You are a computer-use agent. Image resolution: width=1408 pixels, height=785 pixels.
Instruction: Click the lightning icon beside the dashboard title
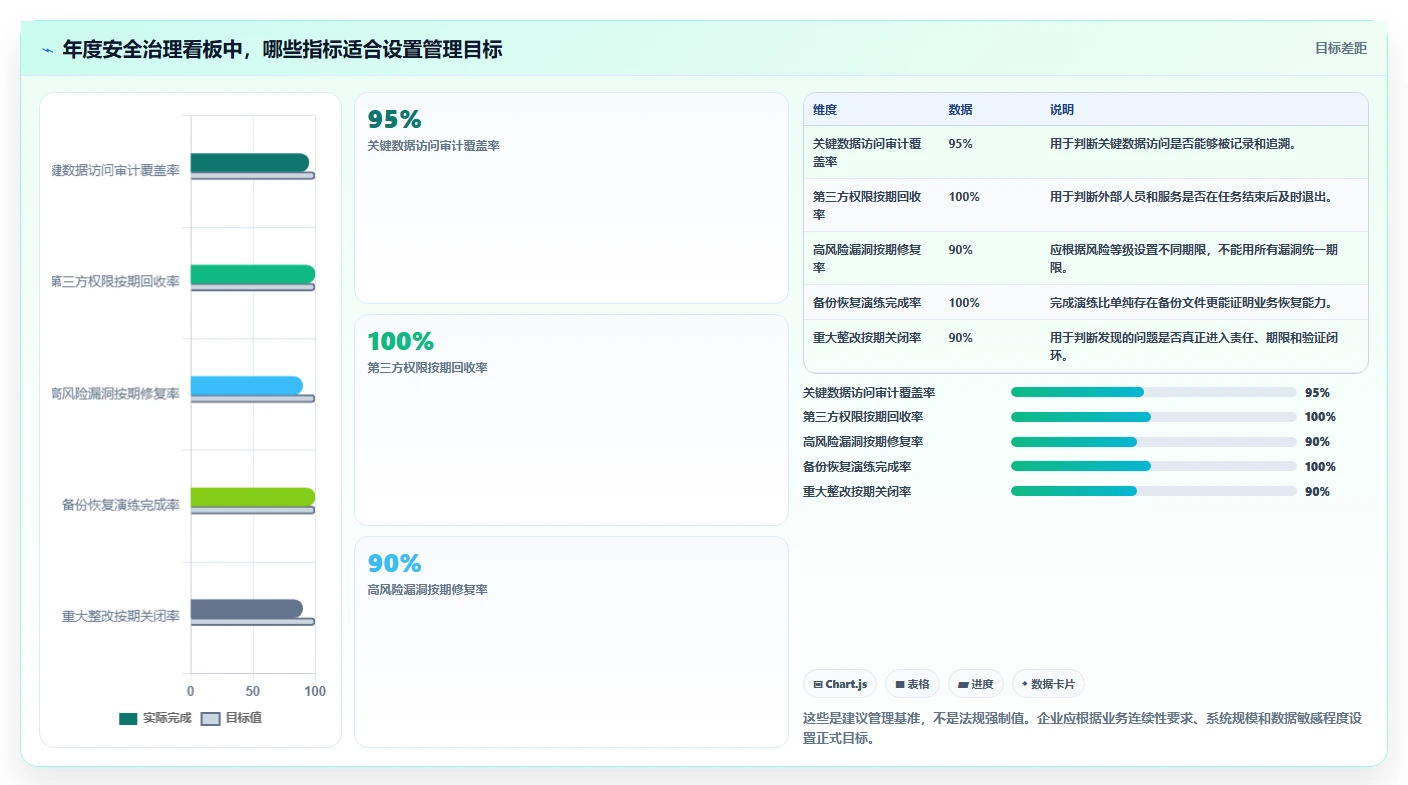click(x=47, y=50)
